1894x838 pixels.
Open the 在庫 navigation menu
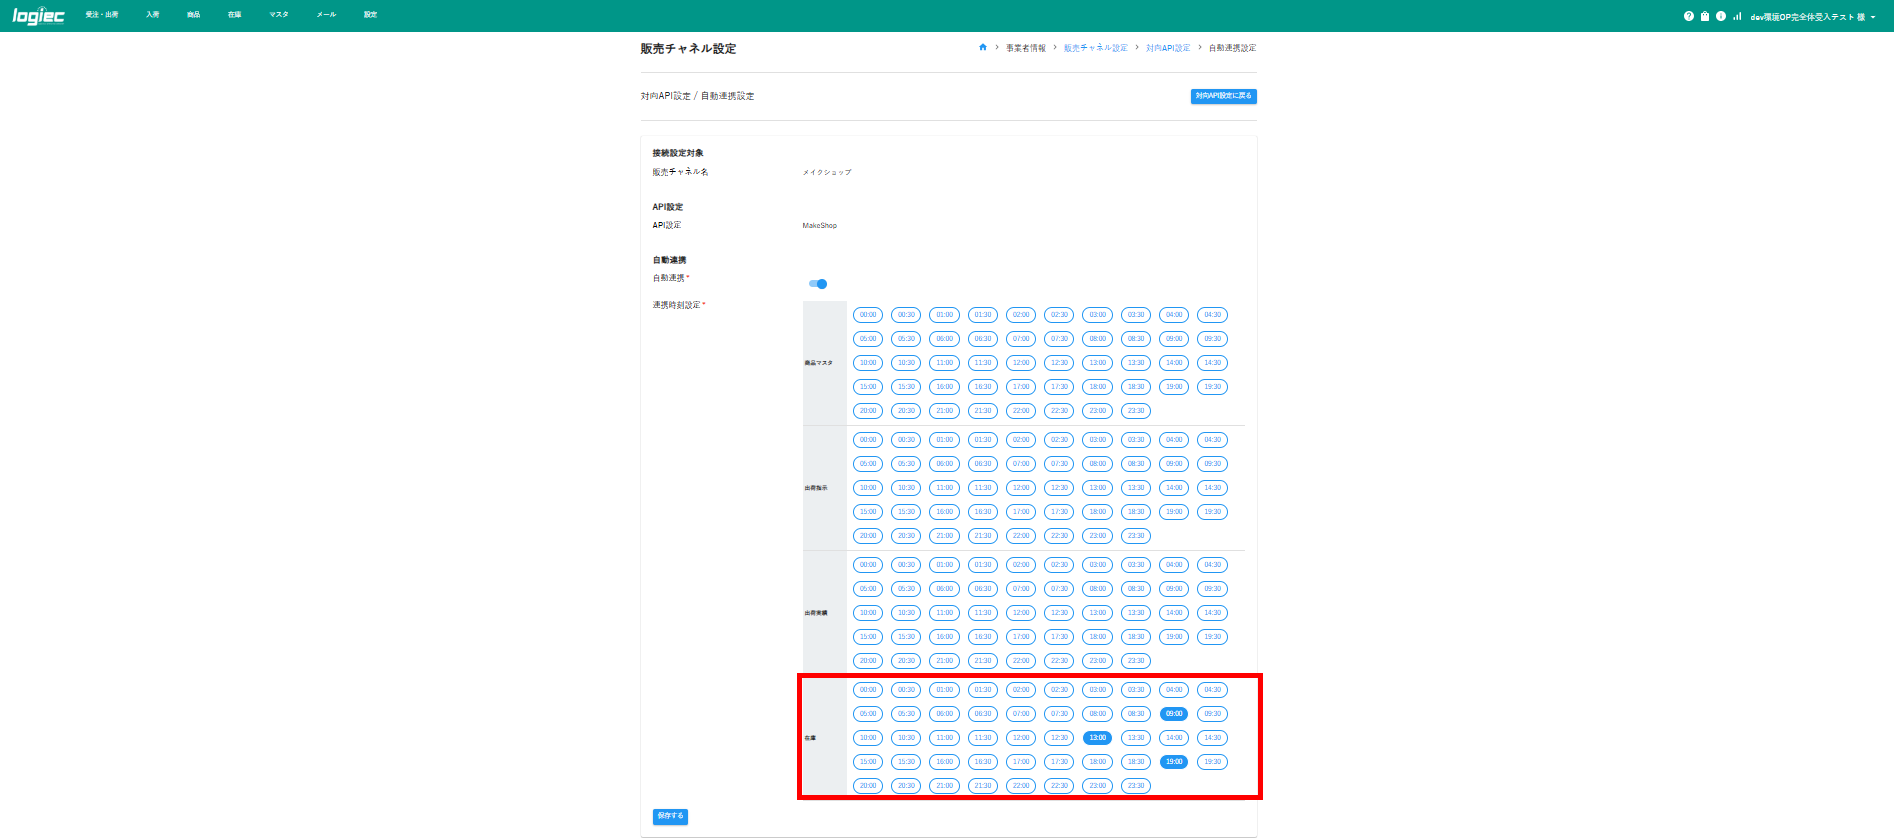(x=234, y=15)
